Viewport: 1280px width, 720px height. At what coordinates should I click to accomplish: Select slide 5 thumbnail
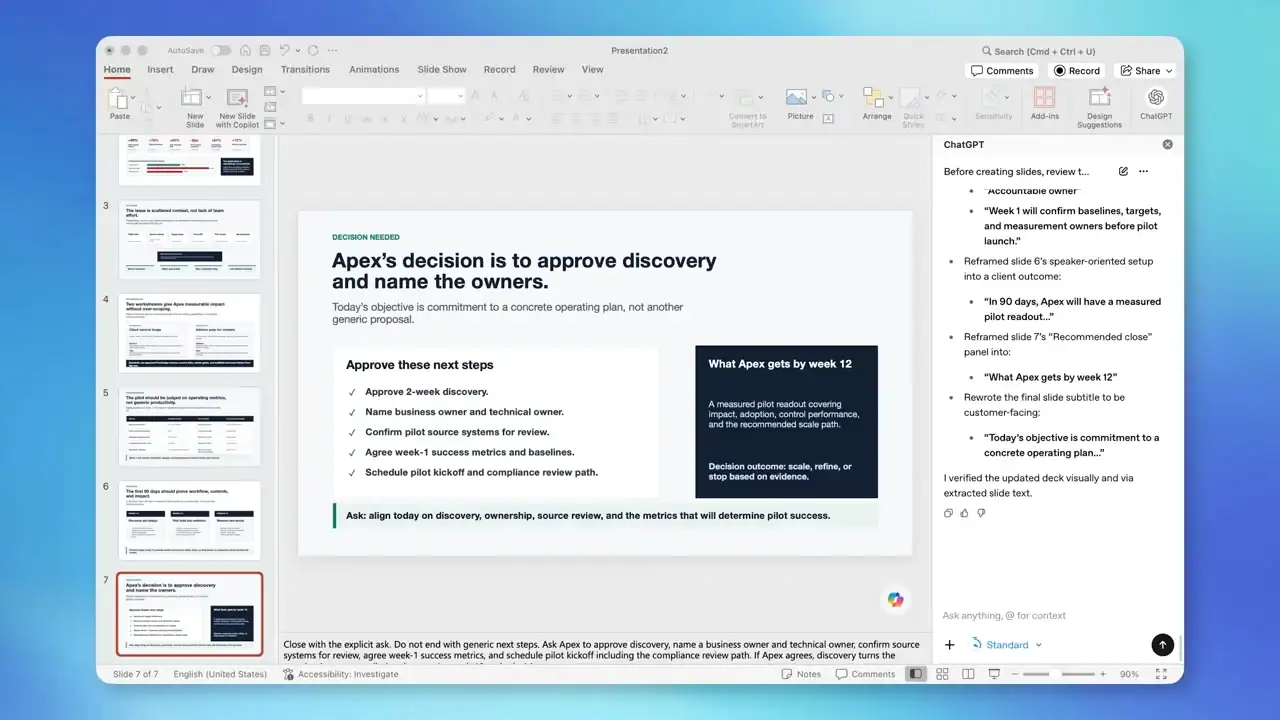189,426
